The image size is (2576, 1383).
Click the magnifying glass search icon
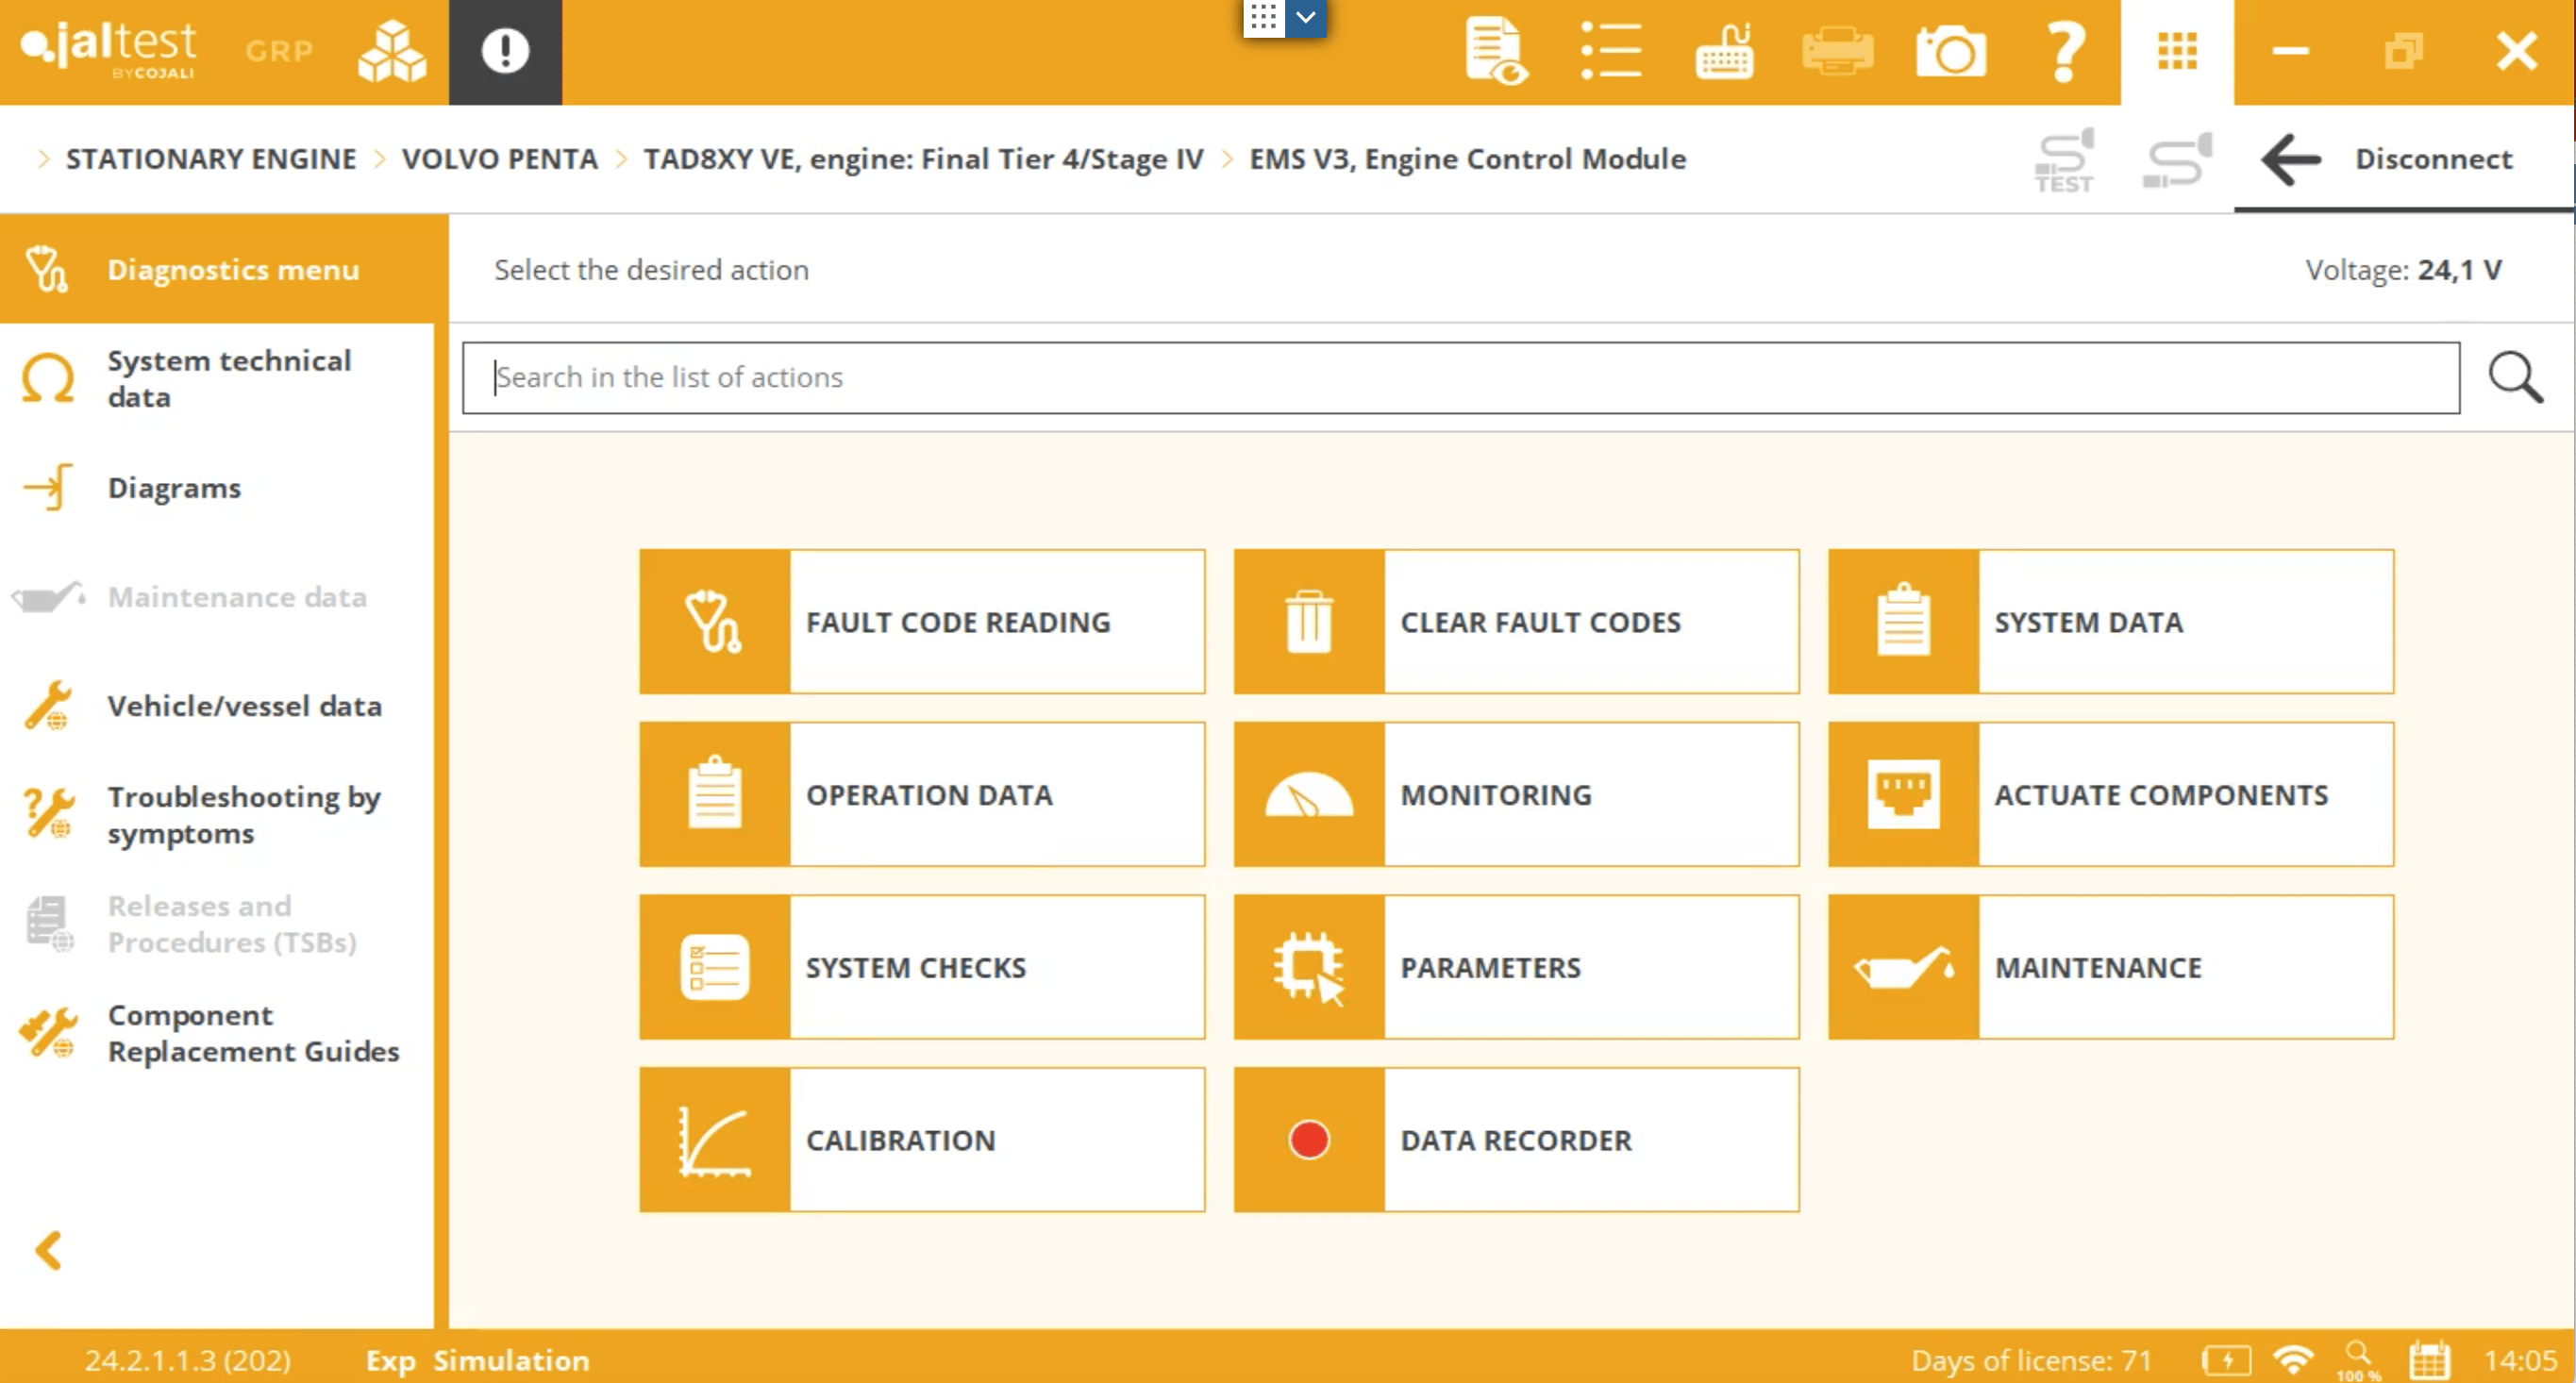pyautogui.click(x=2514, y=377)
